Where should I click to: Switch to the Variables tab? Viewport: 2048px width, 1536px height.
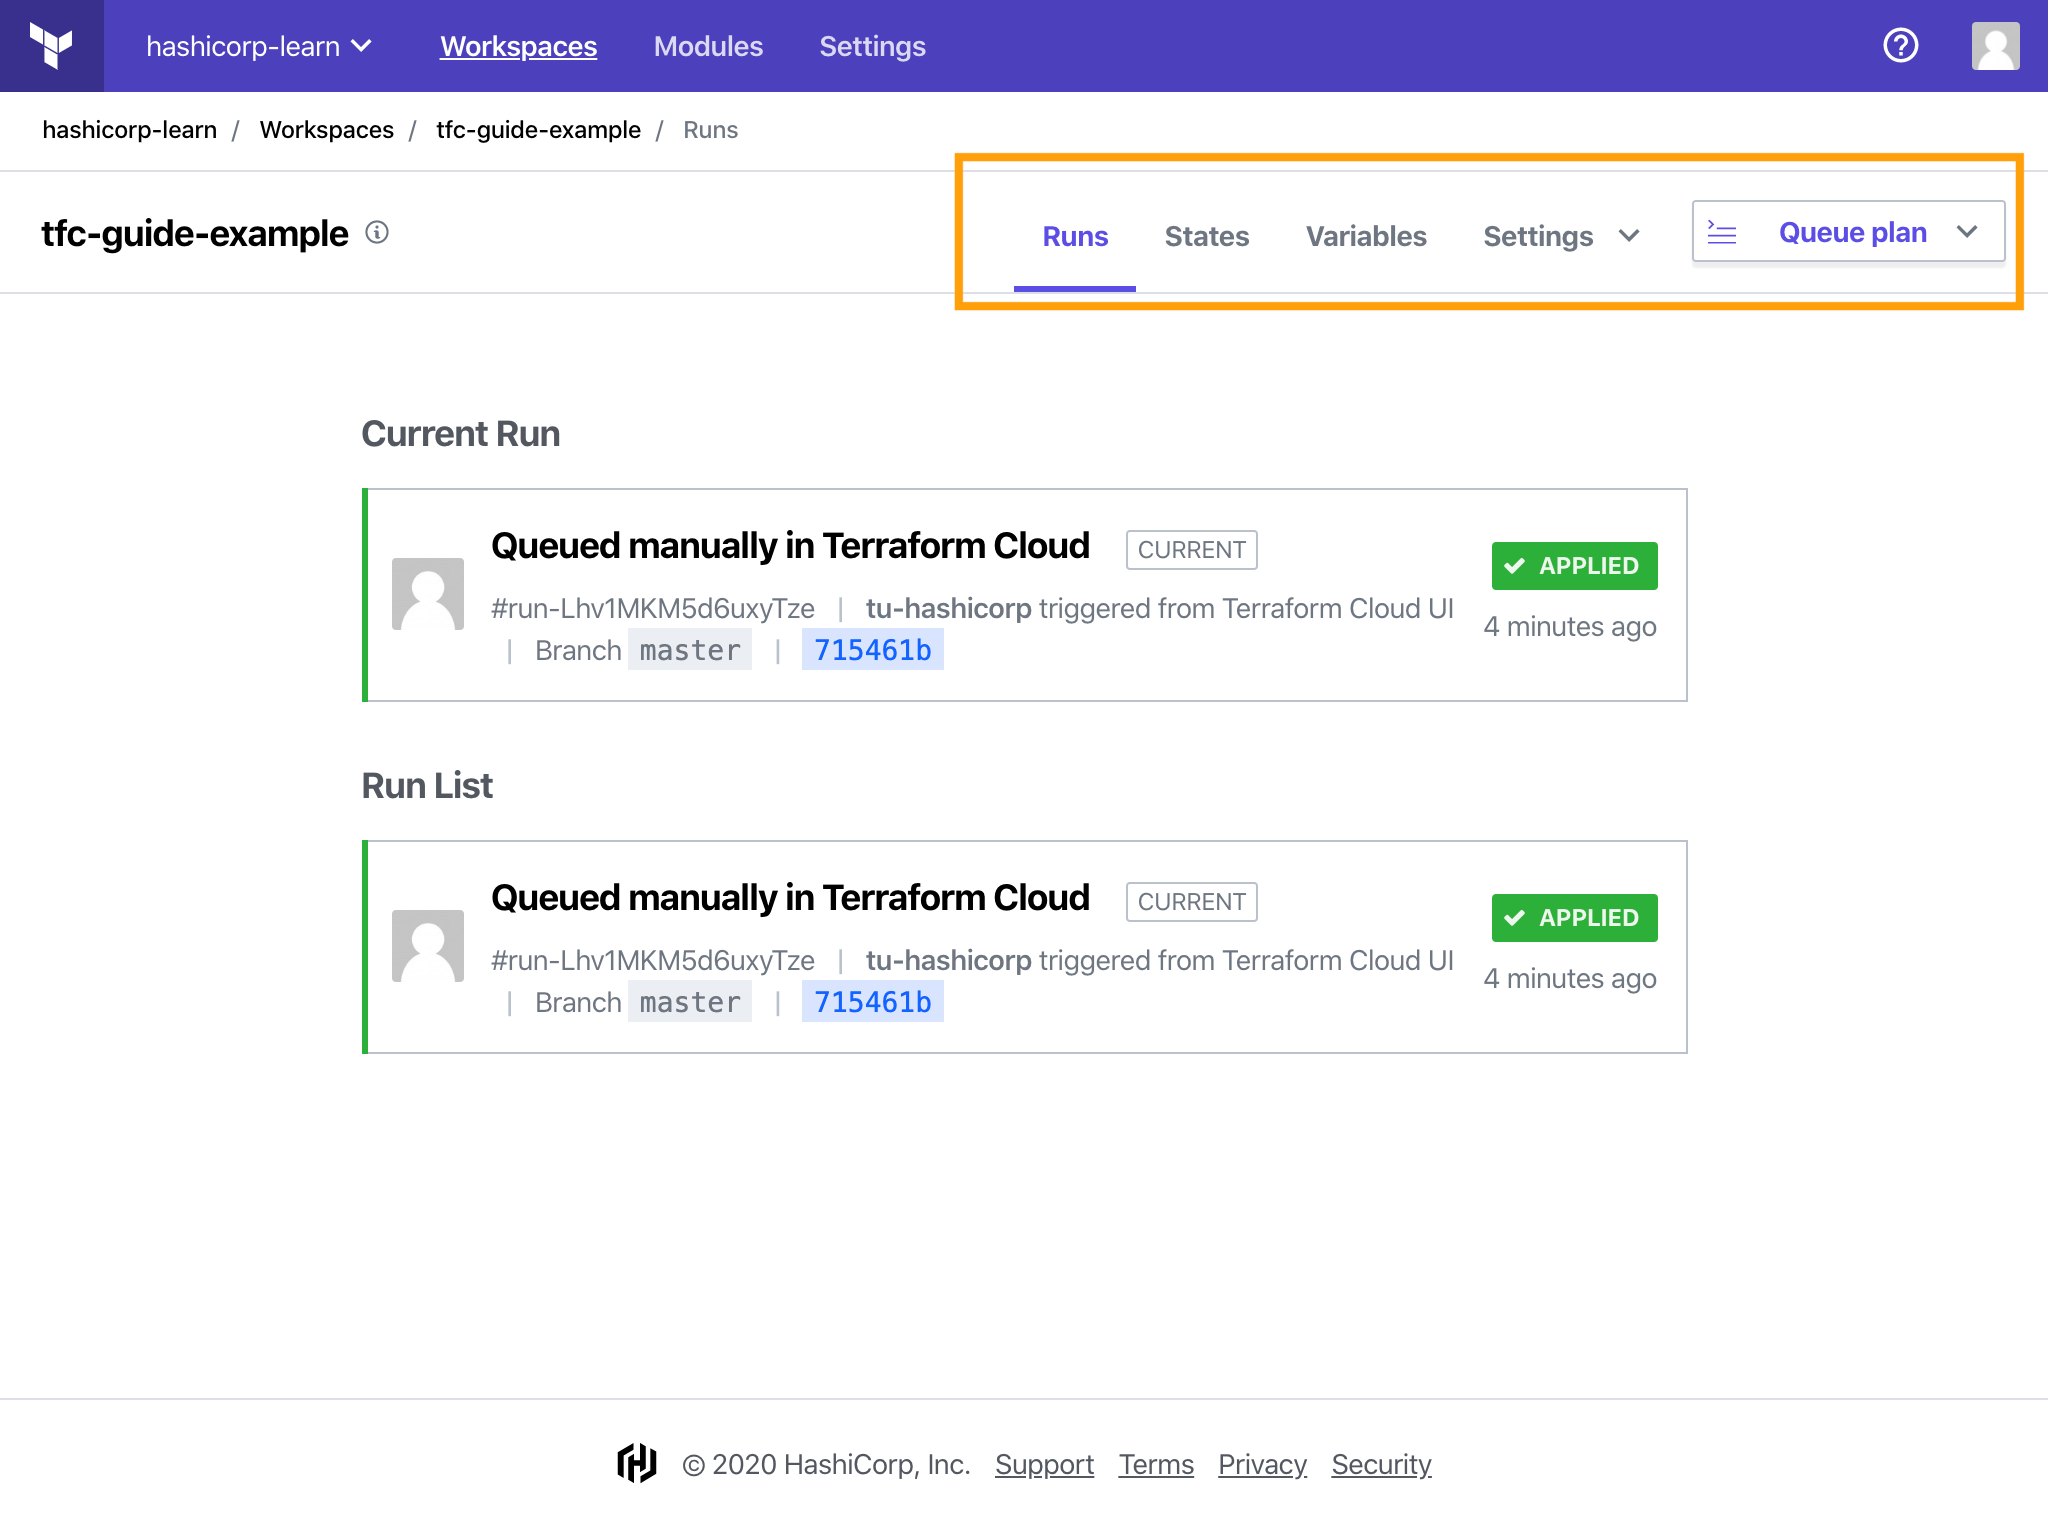coord(1365,236)
